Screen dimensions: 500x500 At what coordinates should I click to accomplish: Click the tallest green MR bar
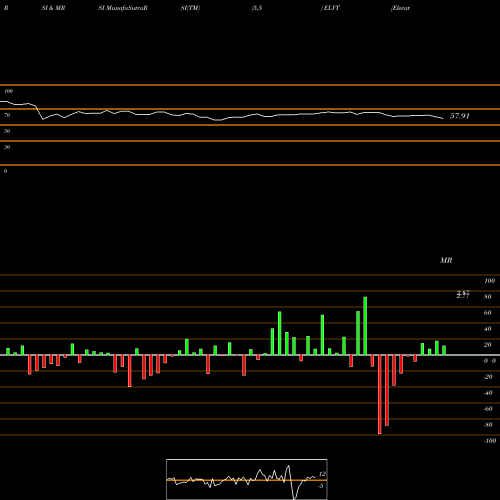pos(365,326)
